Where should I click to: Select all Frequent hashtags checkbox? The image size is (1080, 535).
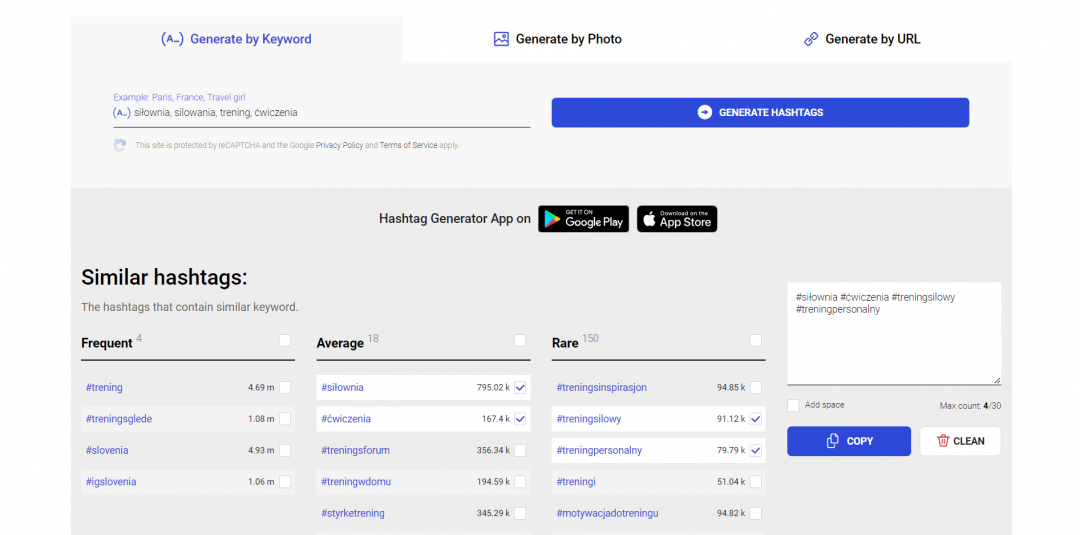point(285,341)
